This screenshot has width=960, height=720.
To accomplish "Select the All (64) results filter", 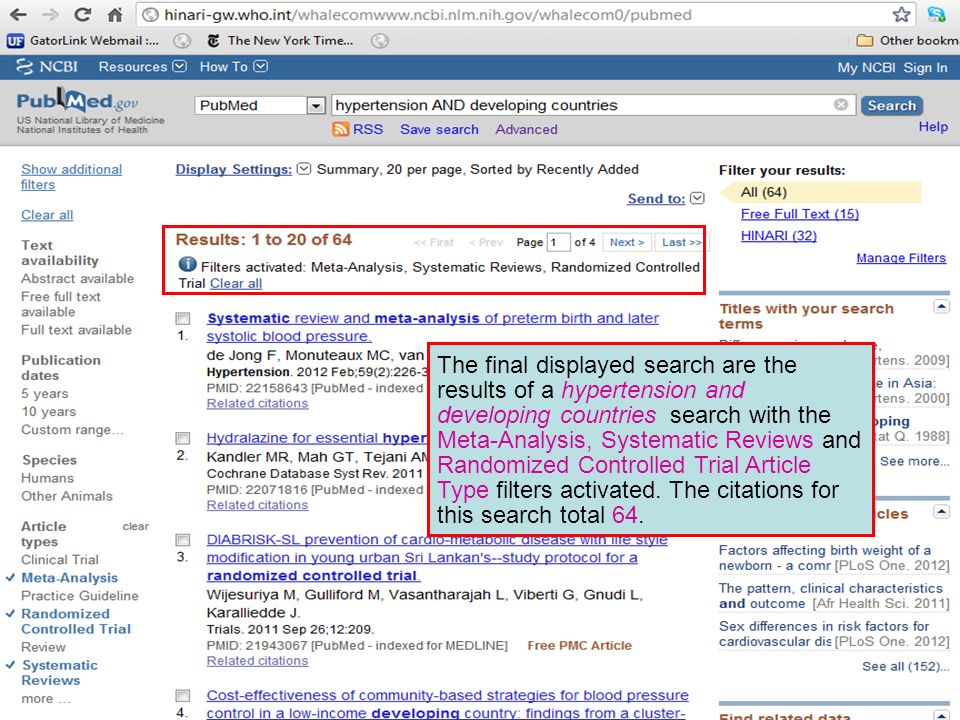I will 763,192.
